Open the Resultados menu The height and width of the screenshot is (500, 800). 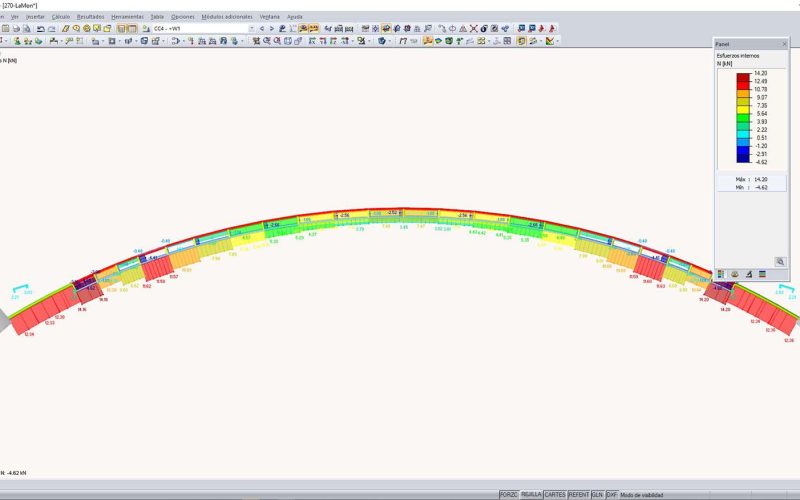point(90,17)
